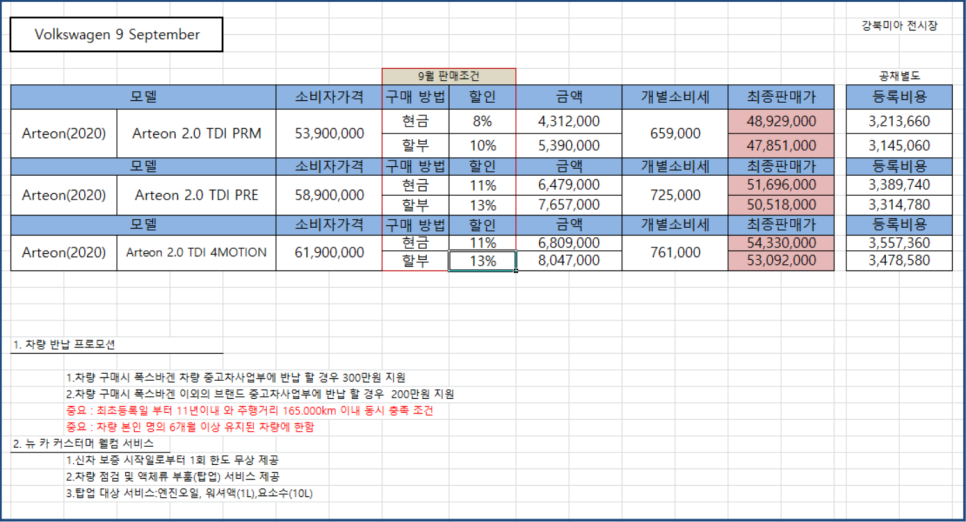Select the 8% discount cell
Viewport: 966px width, 522px height.
pyautogui.click(x=482, y=121)
